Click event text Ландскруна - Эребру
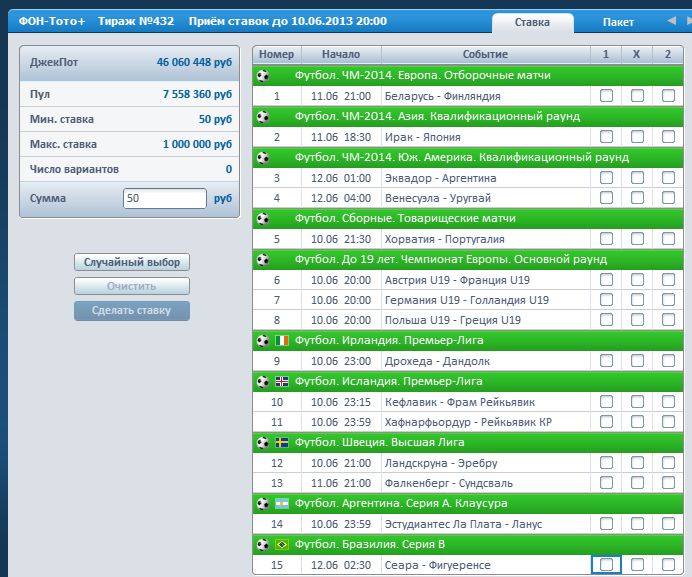 (x=441, y=463)
